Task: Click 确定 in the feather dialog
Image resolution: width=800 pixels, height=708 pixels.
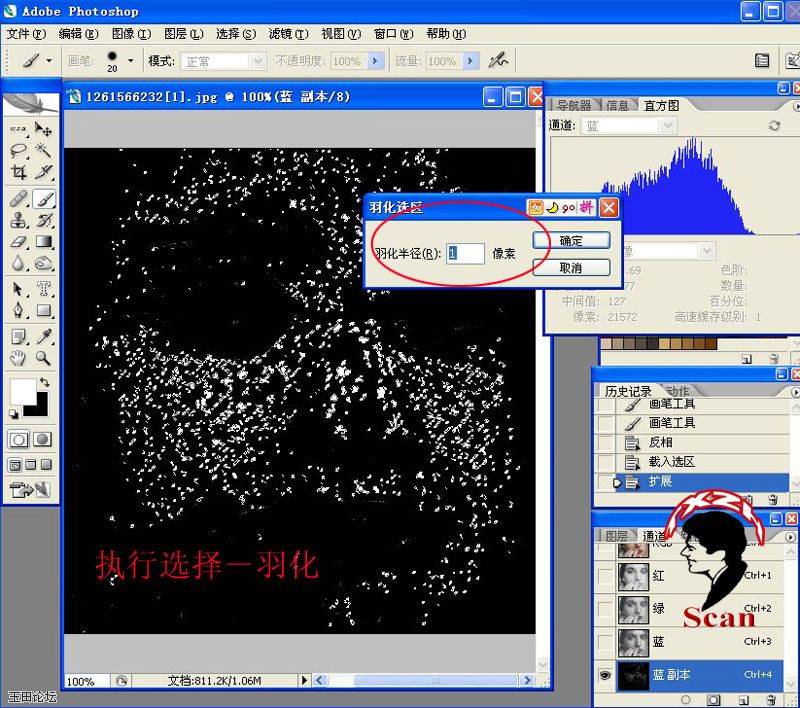Action: pos(571,241)
